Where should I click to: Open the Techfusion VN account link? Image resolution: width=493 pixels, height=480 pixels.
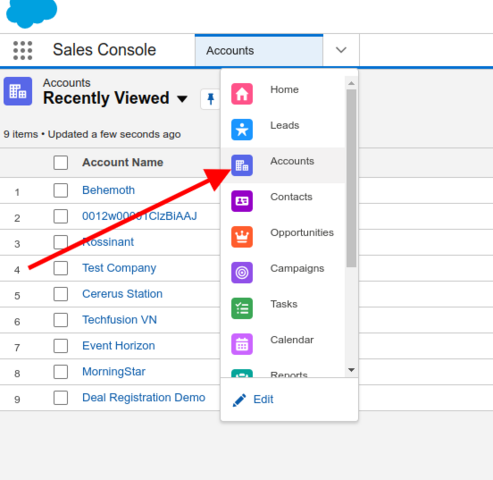(120, 320)
